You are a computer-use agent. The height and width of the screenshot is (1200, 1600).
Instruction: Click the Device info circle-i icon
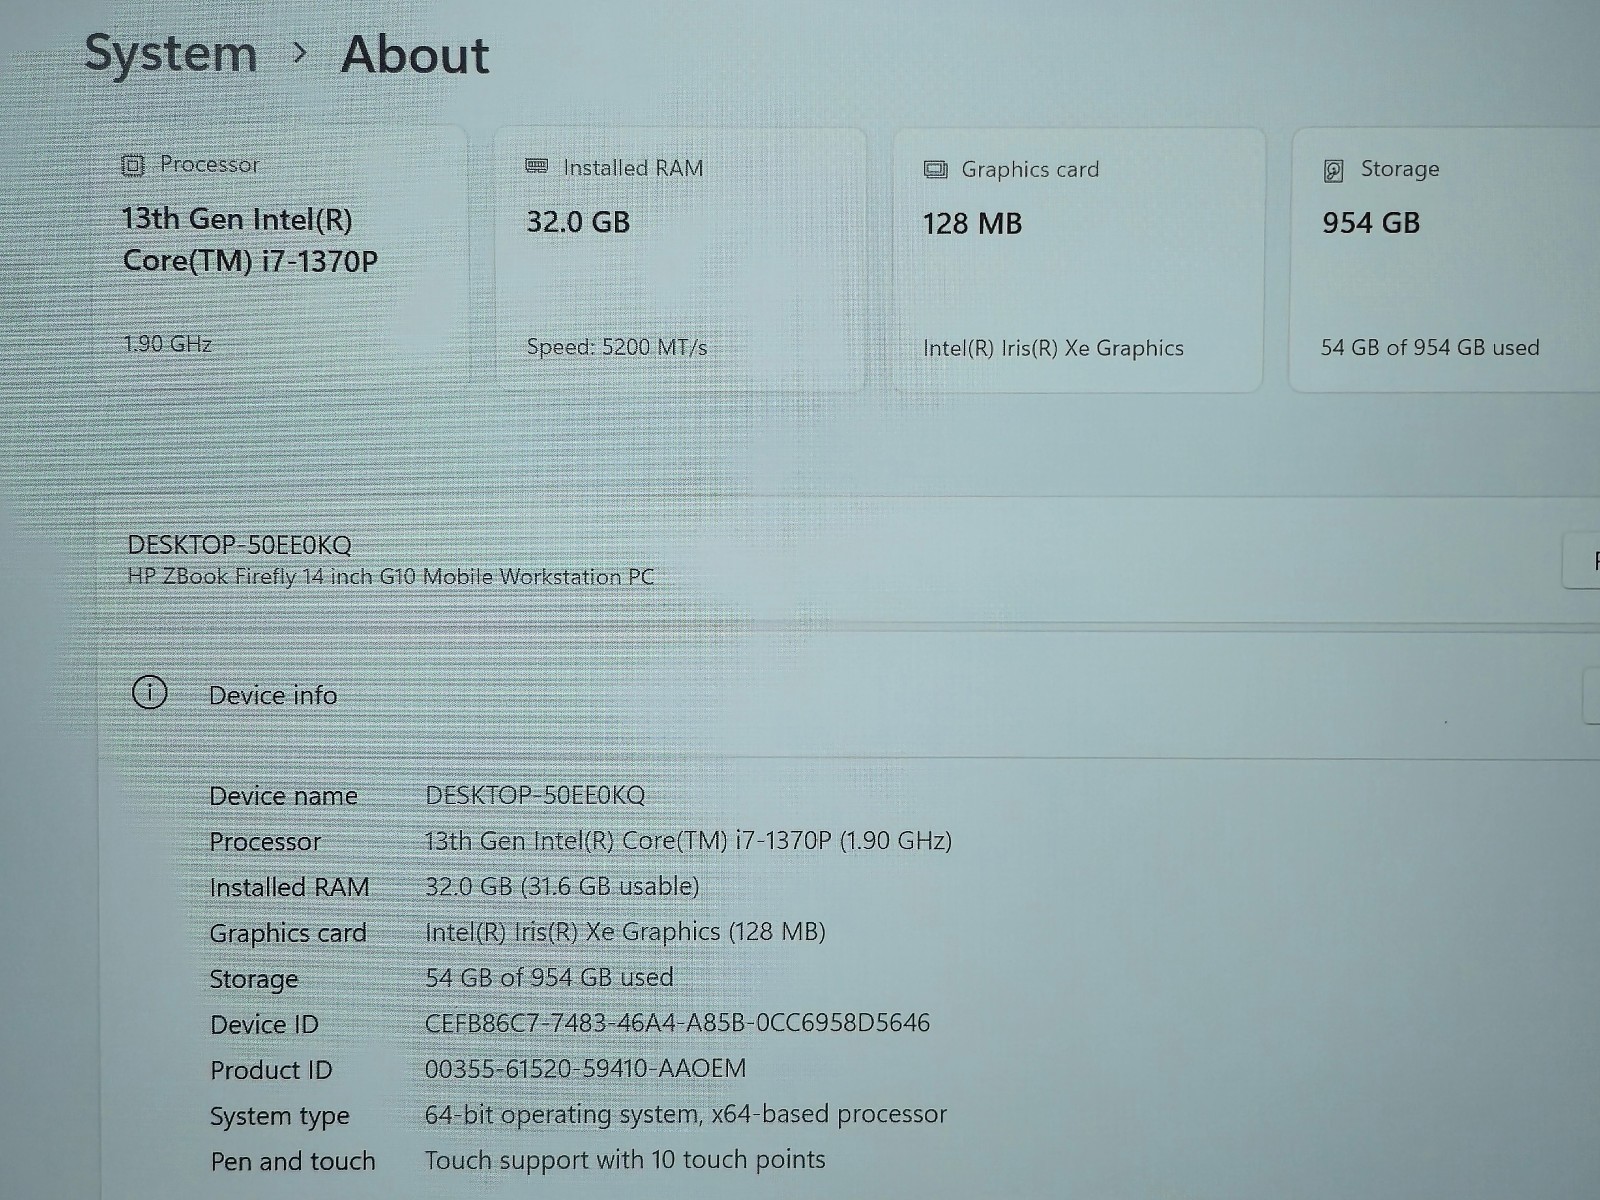(150, 692)
